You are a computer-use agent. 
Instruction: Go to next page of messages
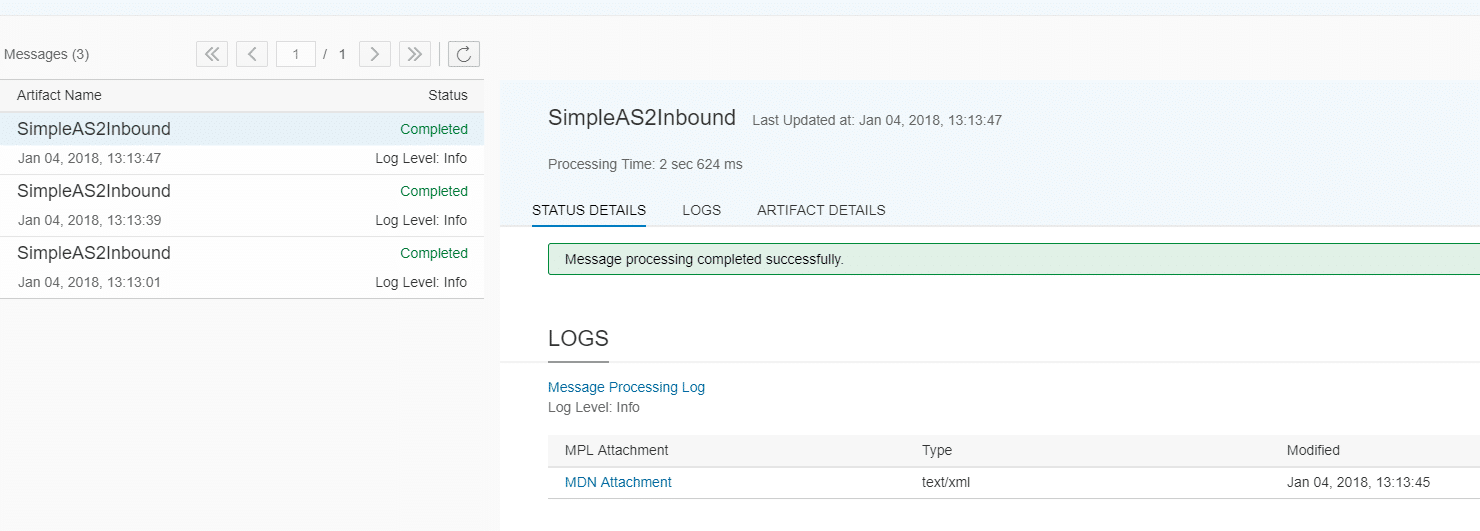tap(374, 54)
